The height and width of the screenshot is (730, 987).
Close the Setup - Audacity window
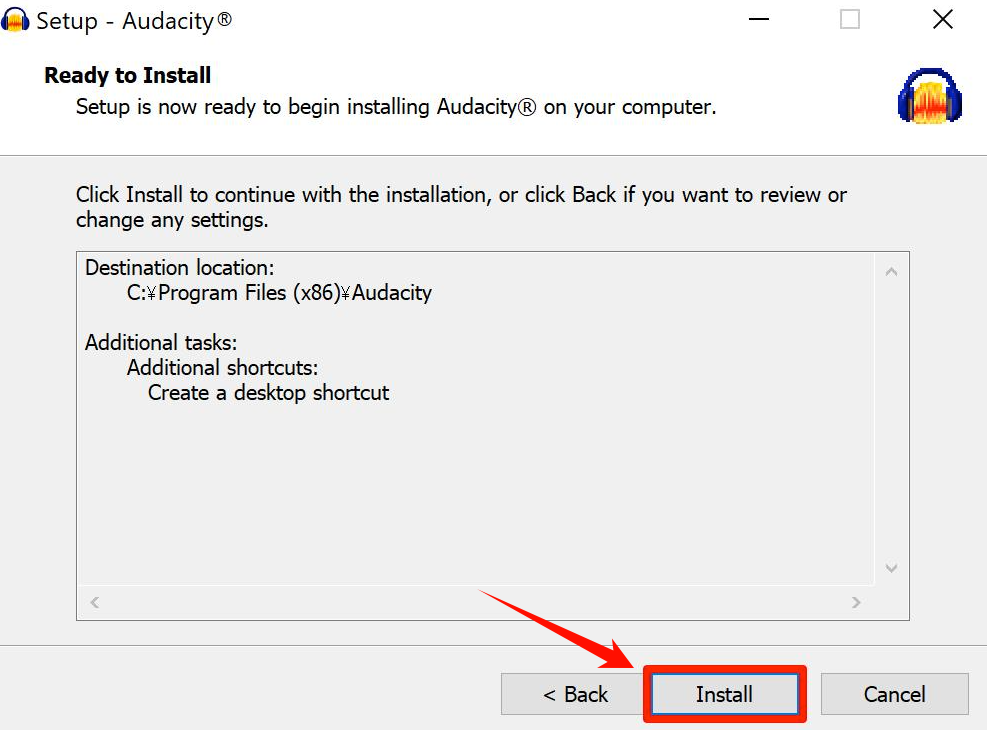(x=942, y=19)
